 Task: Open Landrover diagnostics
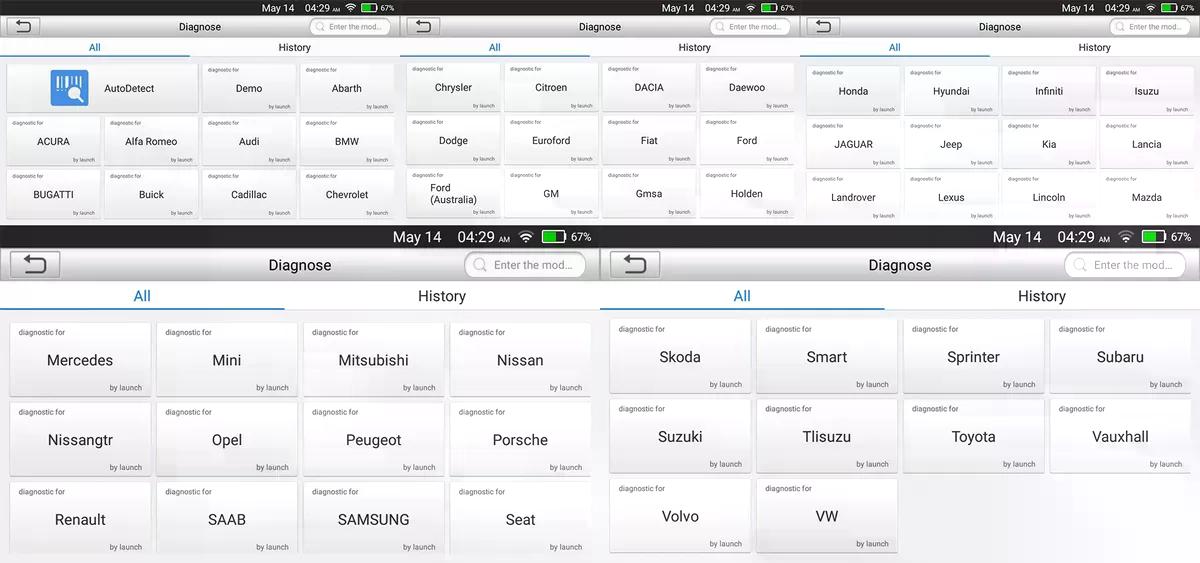click(853, 197)
